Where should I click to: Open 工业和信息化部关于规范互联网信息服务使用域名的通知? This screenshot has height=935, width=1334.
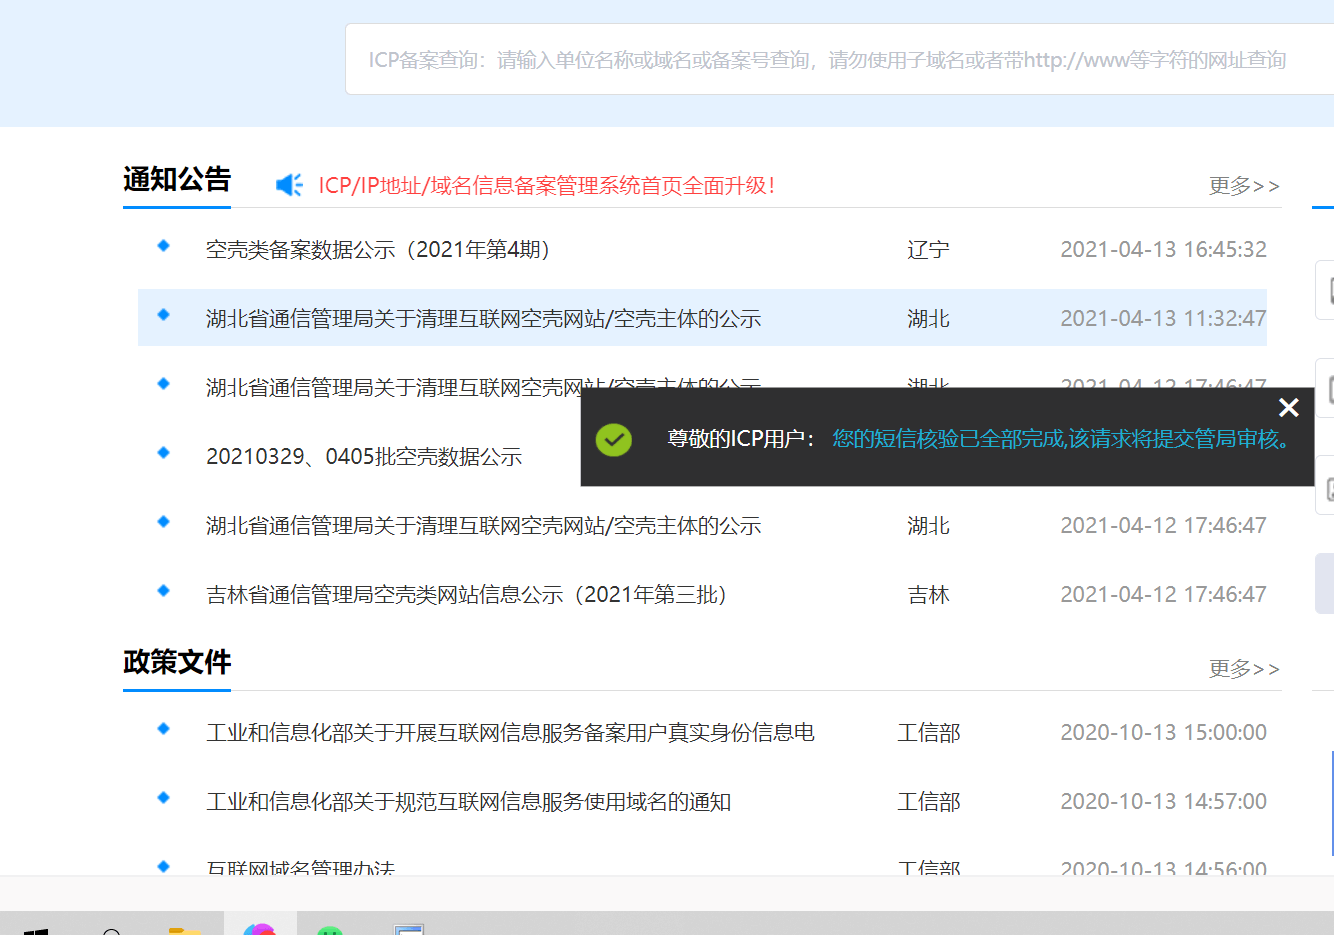coord(468,802)
